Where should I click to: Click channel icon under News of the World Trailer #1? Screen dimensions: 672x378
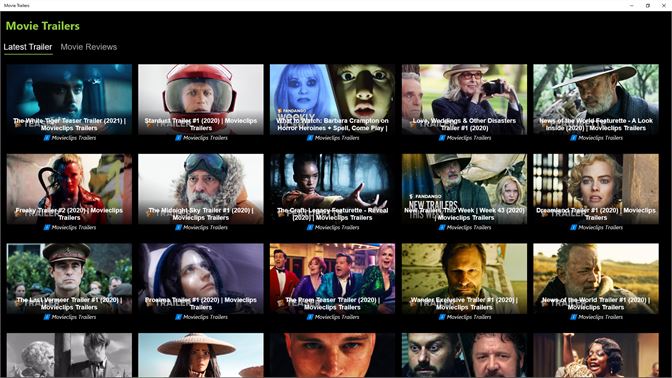(x=573, y=317)
